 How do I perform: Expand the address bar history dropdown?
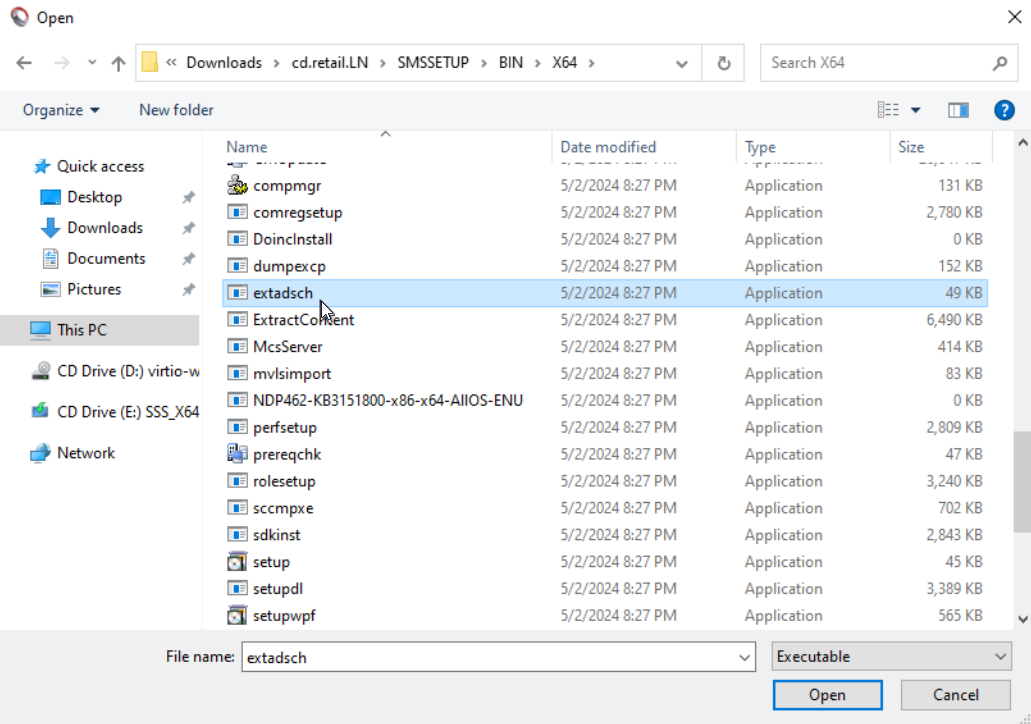pyautogui.click(x=682, y=63)
